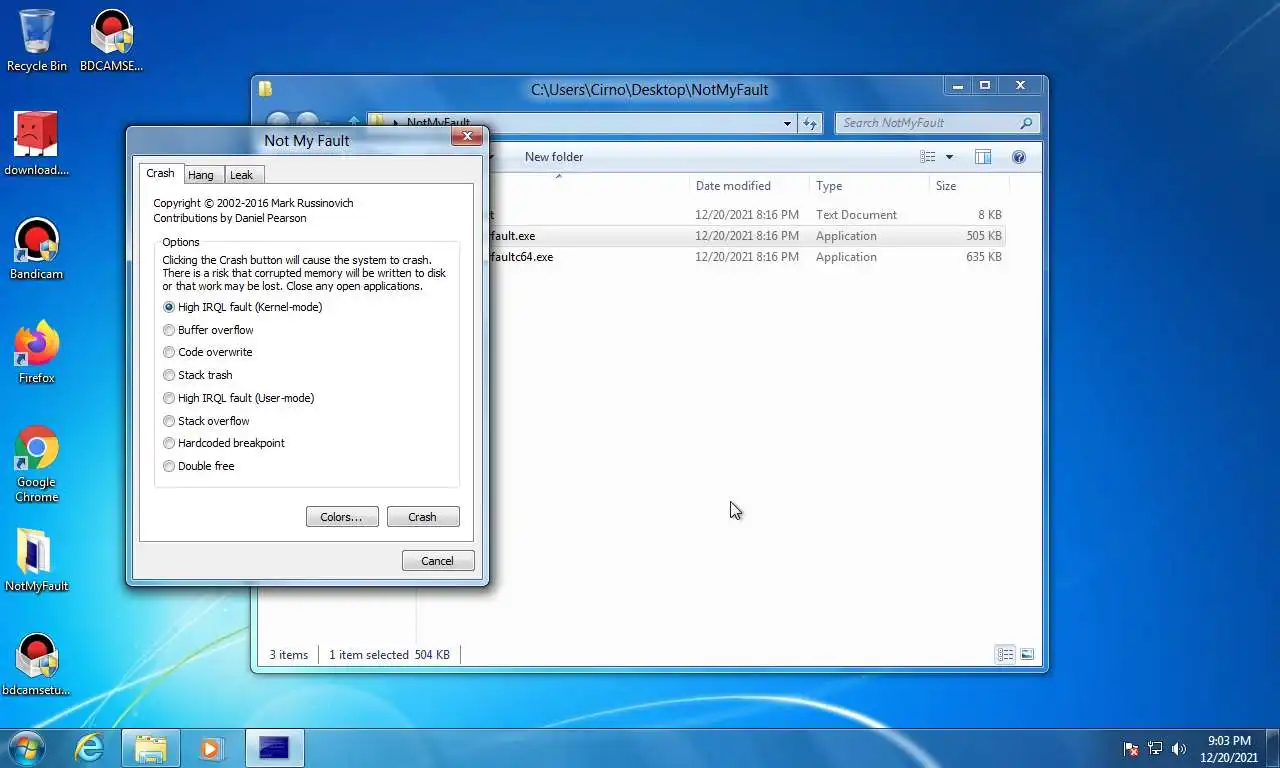Click New folder in Explorer toolbar
Image resolution: width=1280 pixels, height=768 pixels.
coord(554,157)
